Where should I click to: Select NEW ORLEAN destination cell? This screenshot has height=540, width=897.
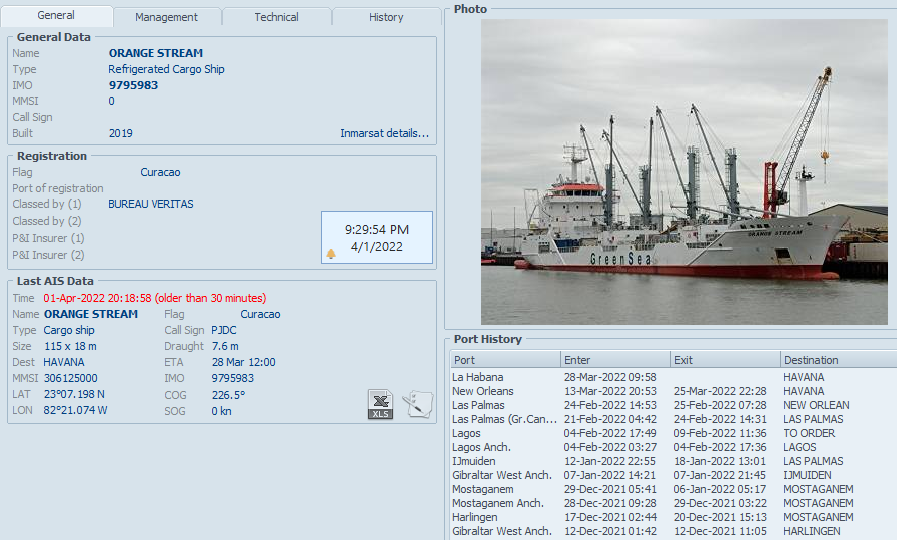click(816, 405)
